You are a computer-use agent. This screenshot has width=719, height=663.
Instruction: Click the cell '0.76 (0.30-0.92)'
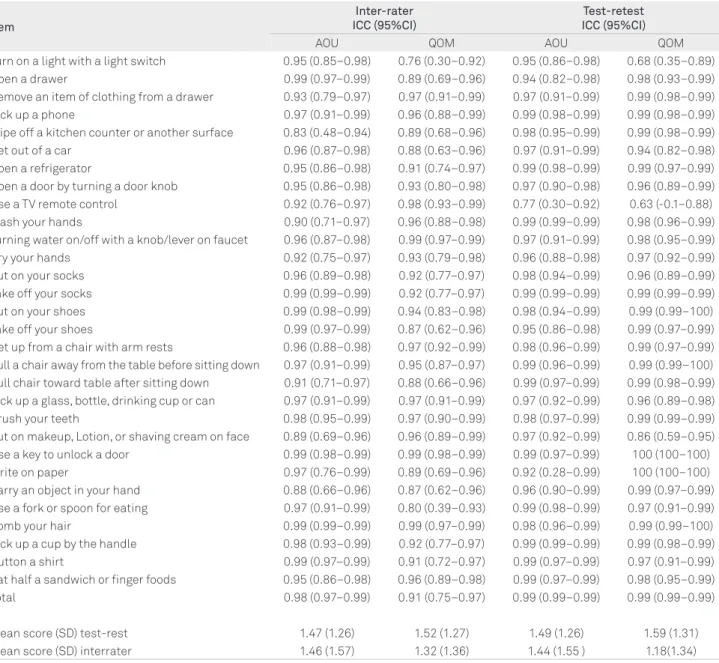442,61
